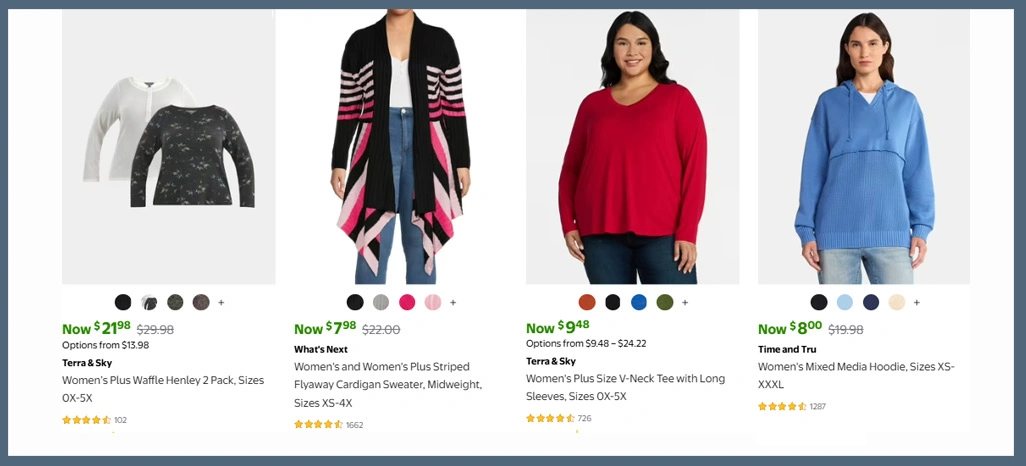This screenshot has height=466, width=1026.
Task: Show additional colors for V-Neck Tee
Action: [x=685, y=302]
